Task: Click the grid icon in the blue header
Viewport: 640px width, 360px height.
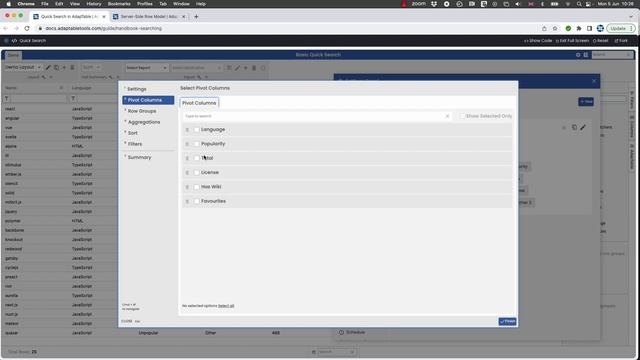Action: (586, 55)
